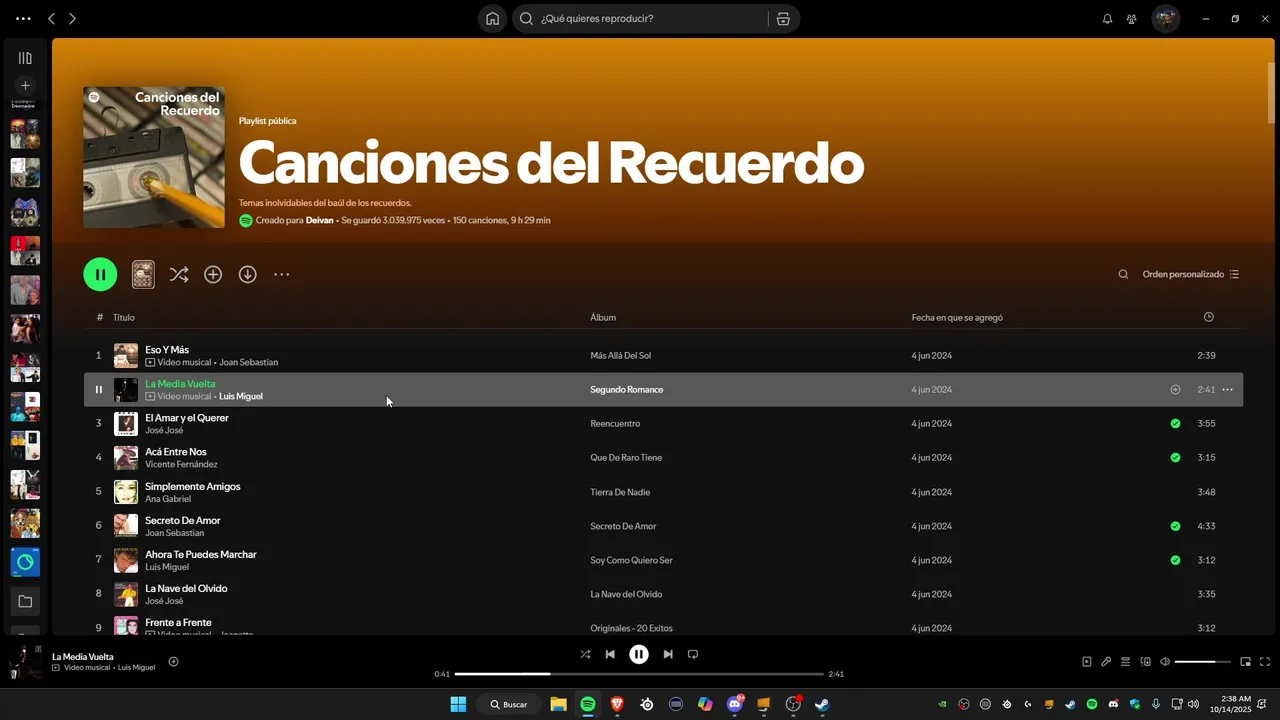Open Vicente Fernández artist link
Viewport: 1280px width, 720px height.
coord(181,464)
